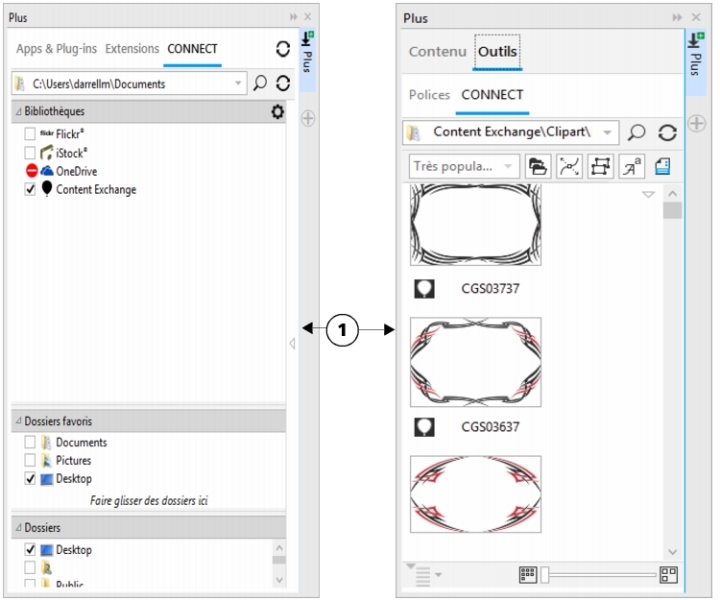Toggle the bitmap crop filter icon
720x600 pixels.
click(601, 166)
